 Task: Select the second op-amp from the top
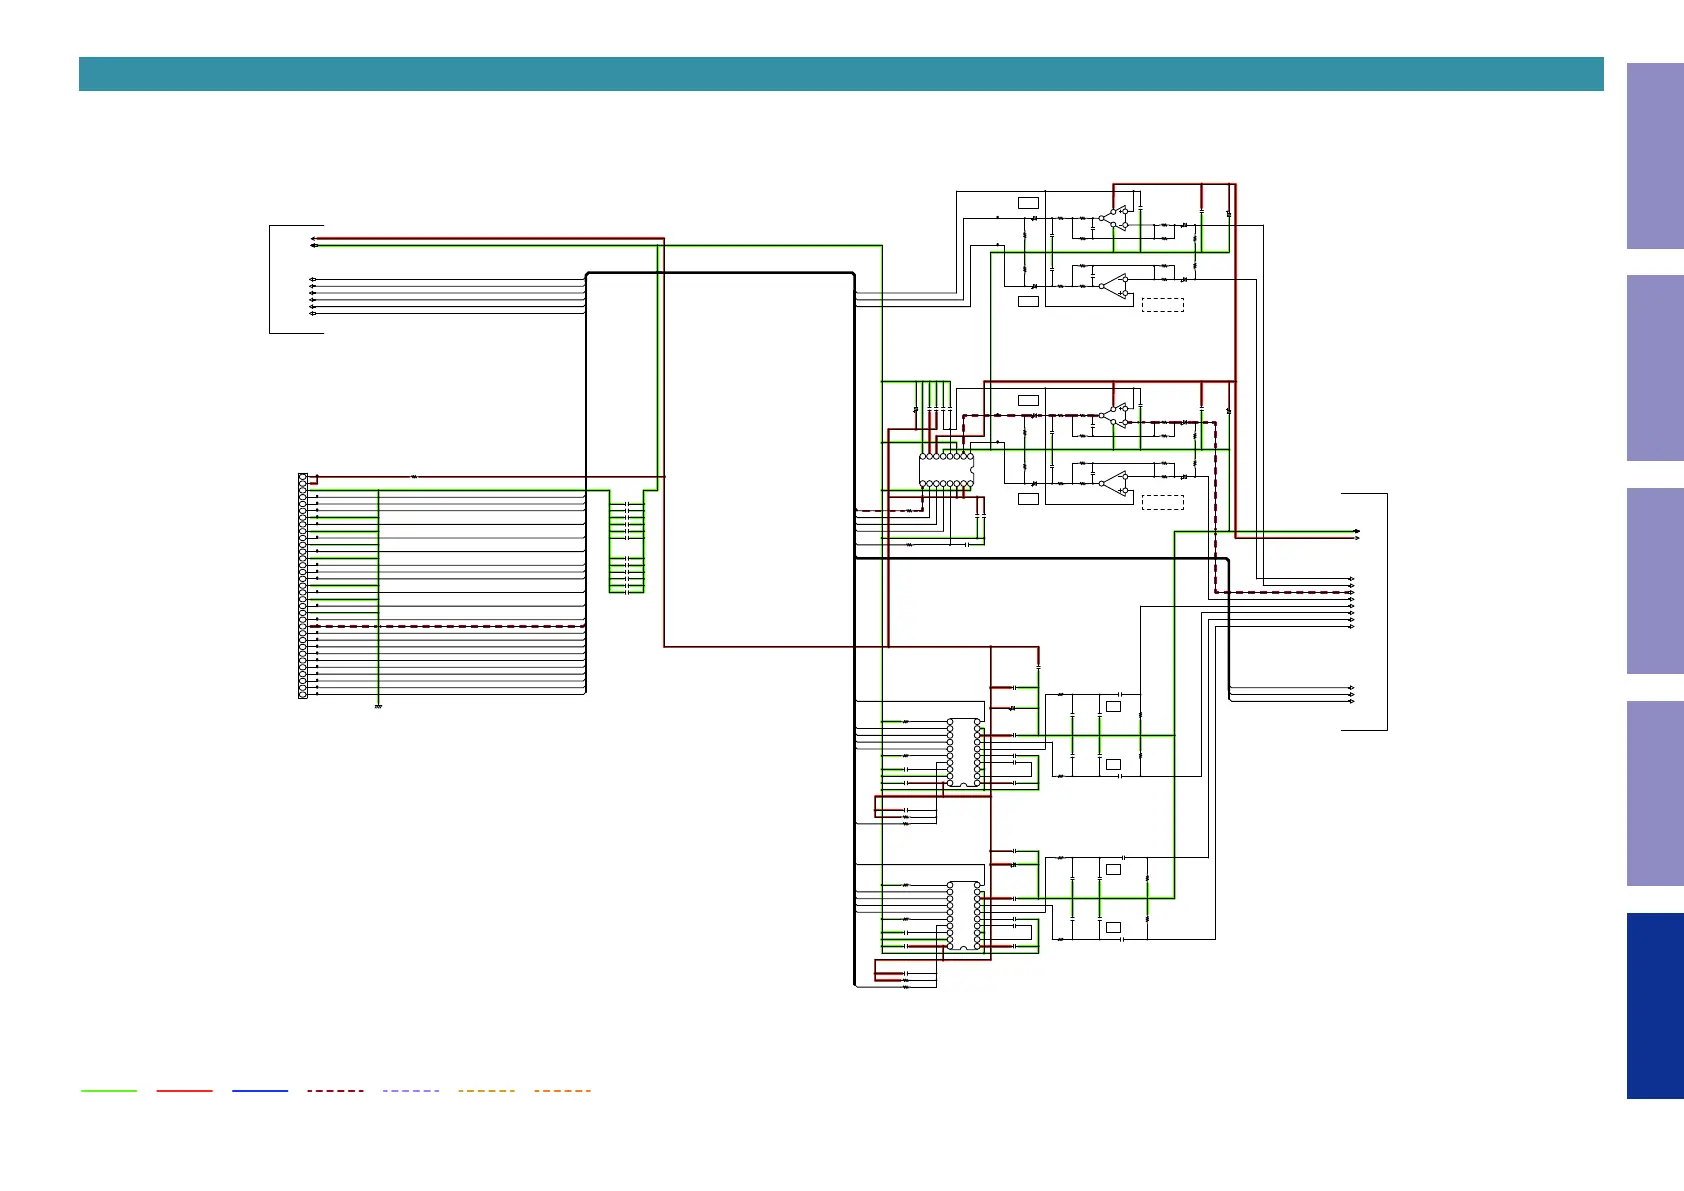tap(1114, 285)
